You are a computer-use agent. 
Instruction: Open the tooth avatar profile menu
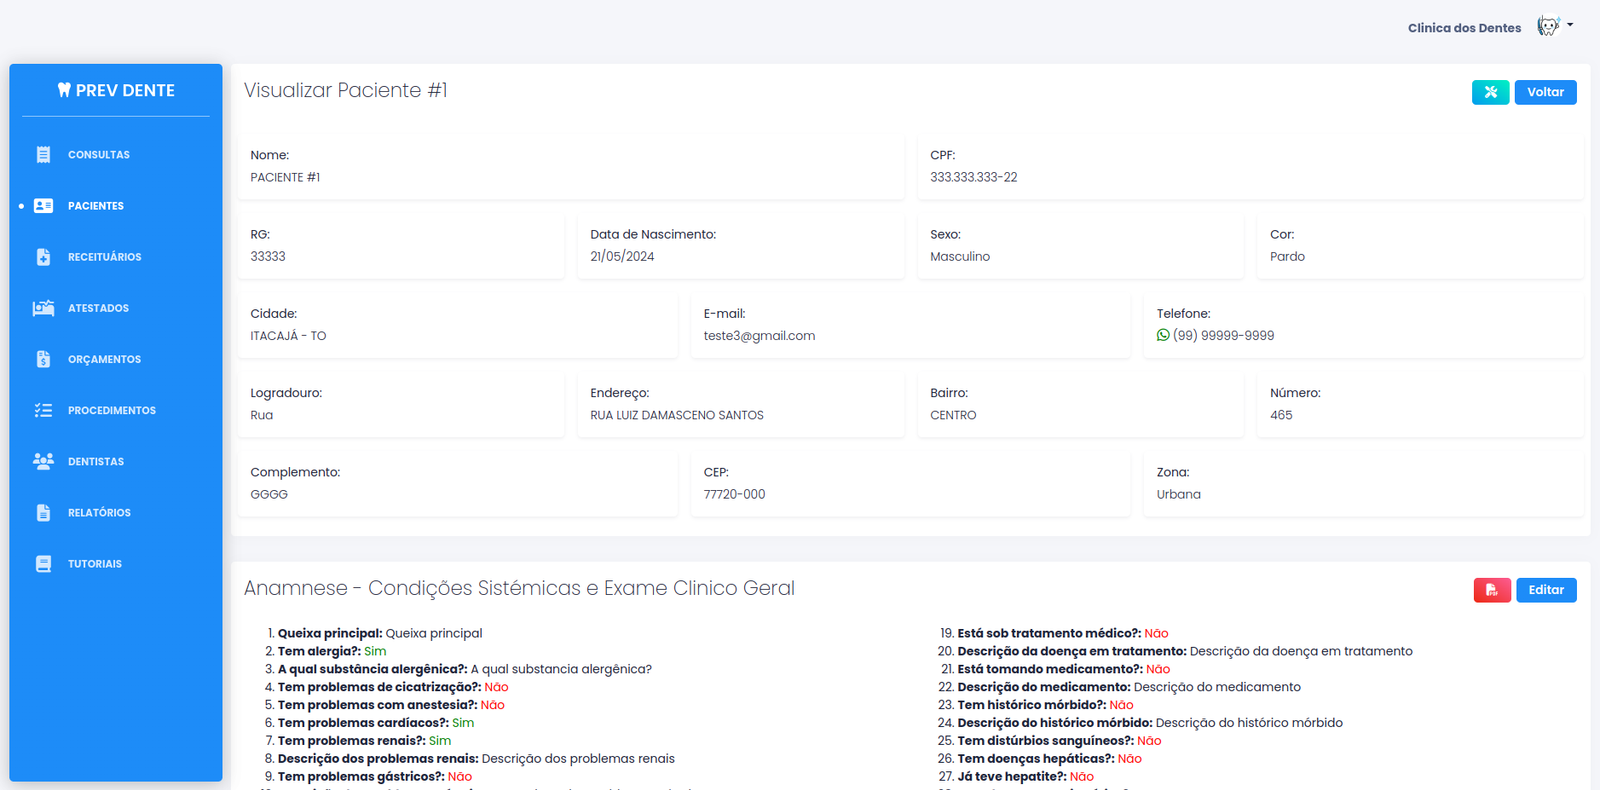(1548, 27)
